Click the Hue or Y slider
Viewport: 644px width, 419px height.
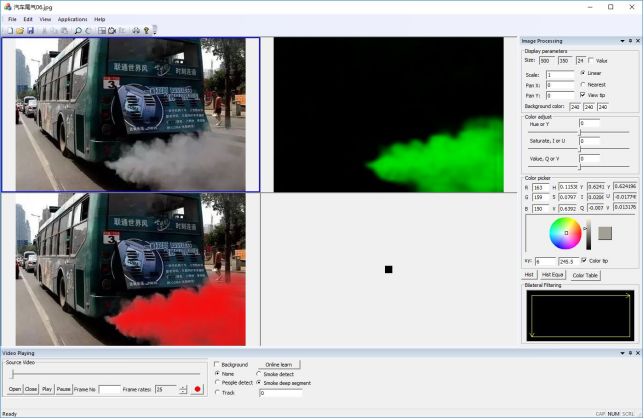point(579,132)
